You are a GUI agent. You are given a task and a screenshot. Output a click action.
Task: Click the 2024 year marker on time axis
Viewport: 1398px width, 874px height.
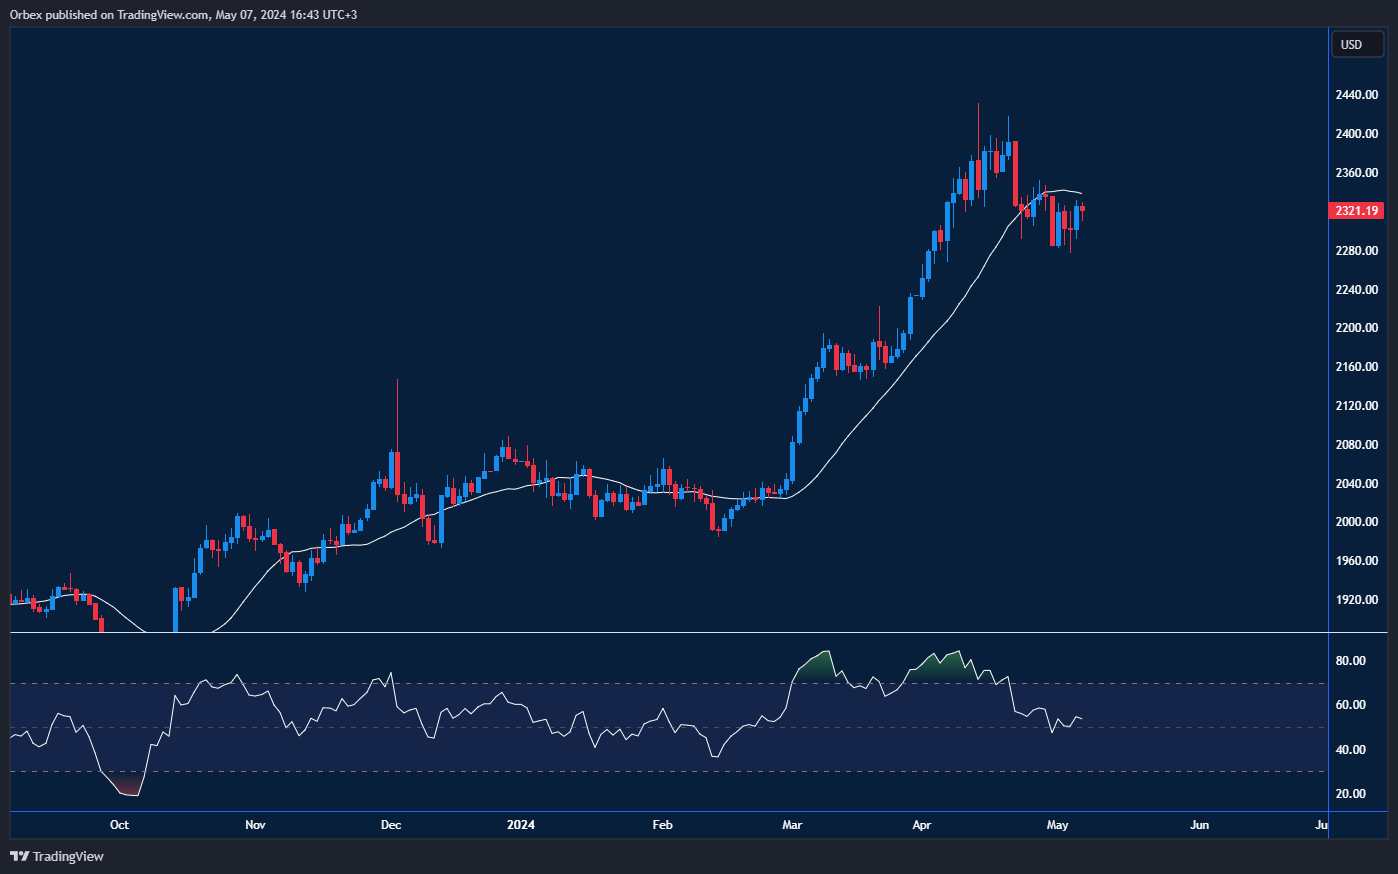(x=521, y=825)
